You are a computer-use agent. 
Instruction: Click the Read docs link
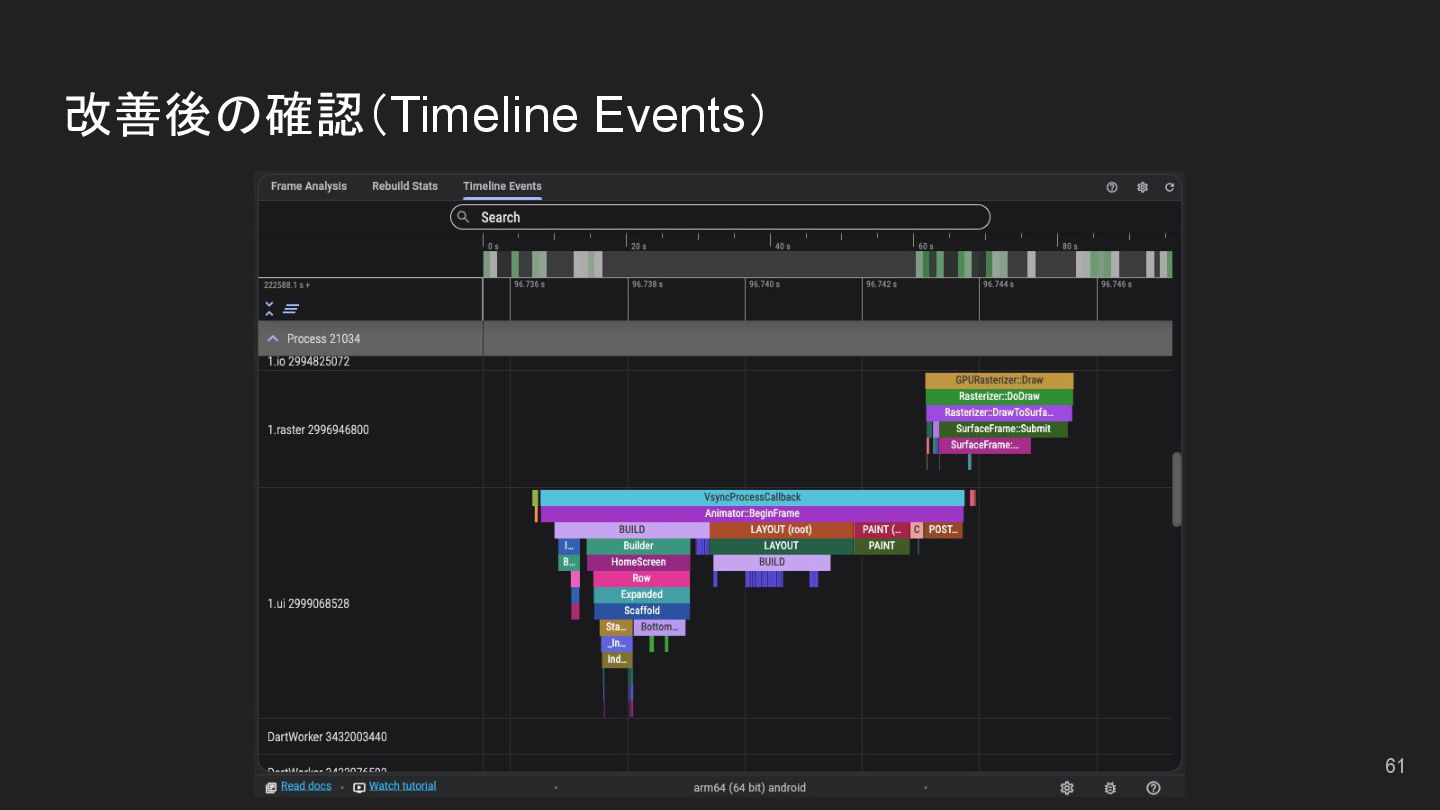click(306, 786)
